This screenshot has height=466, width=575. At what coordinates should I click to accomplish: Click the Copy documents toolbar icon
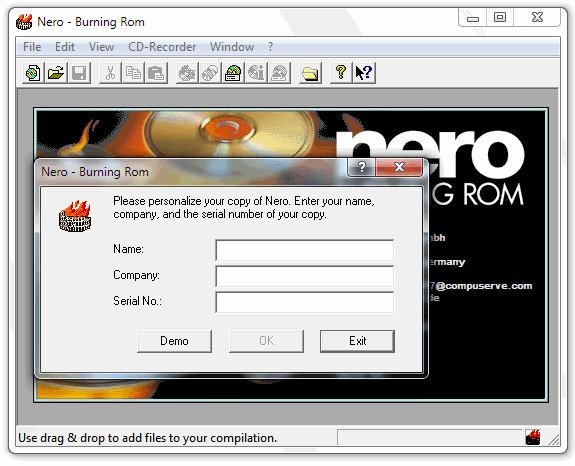click(133, 73)
